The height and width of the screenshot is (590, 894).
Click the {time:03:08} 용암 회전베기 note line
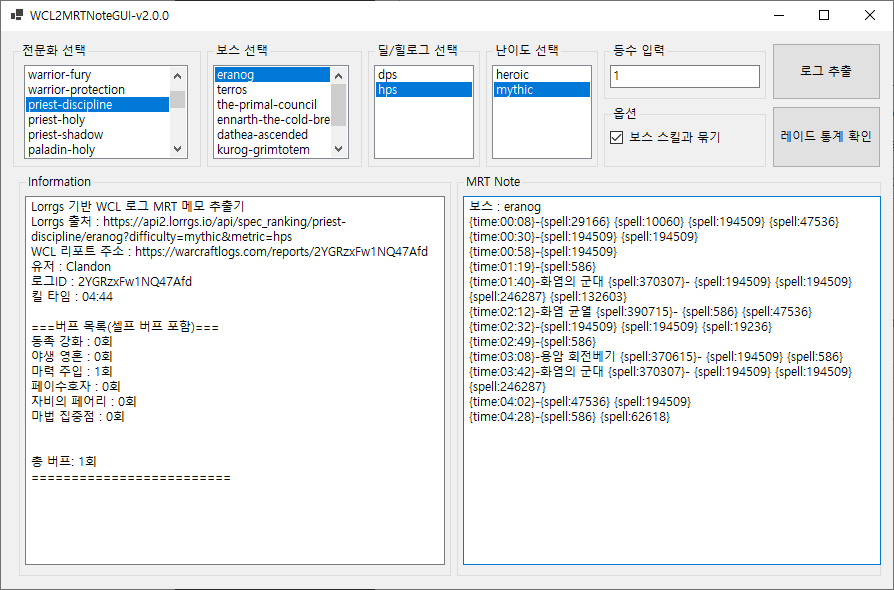[656, 357]
